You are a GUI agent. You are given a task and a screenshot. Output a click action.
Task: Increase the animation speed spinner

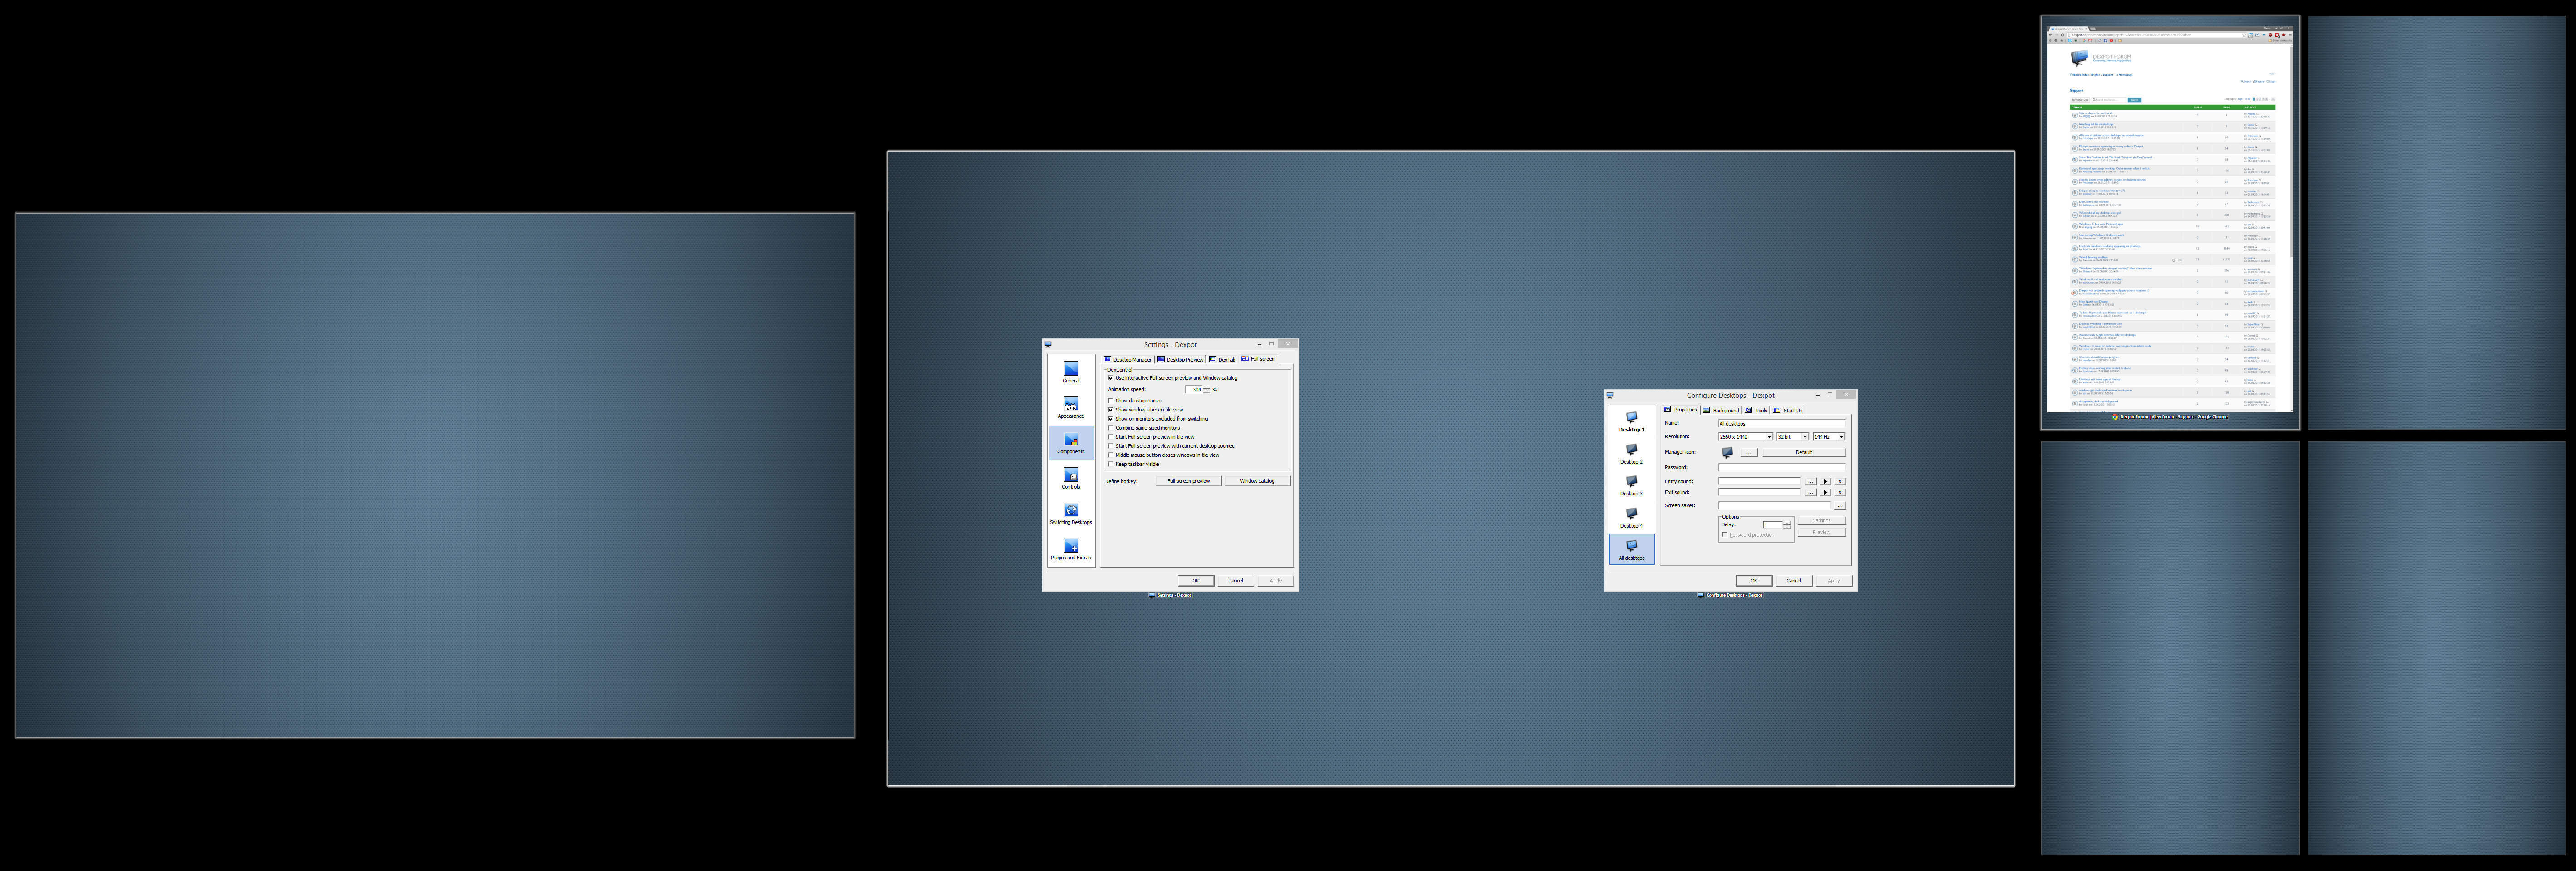[x=1207, y=387]
